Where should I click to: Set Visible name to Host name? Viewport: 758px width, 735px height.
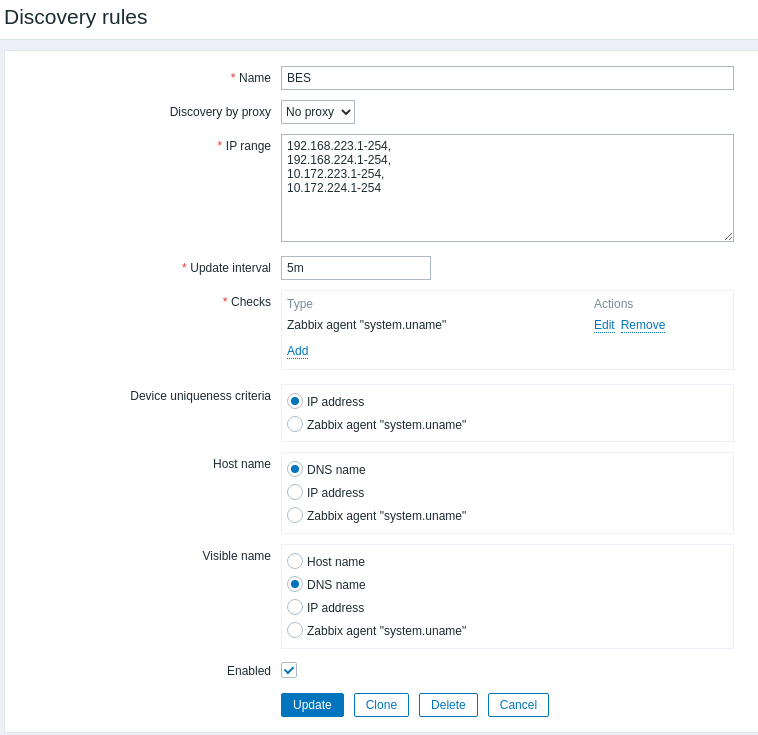[295, 561]
